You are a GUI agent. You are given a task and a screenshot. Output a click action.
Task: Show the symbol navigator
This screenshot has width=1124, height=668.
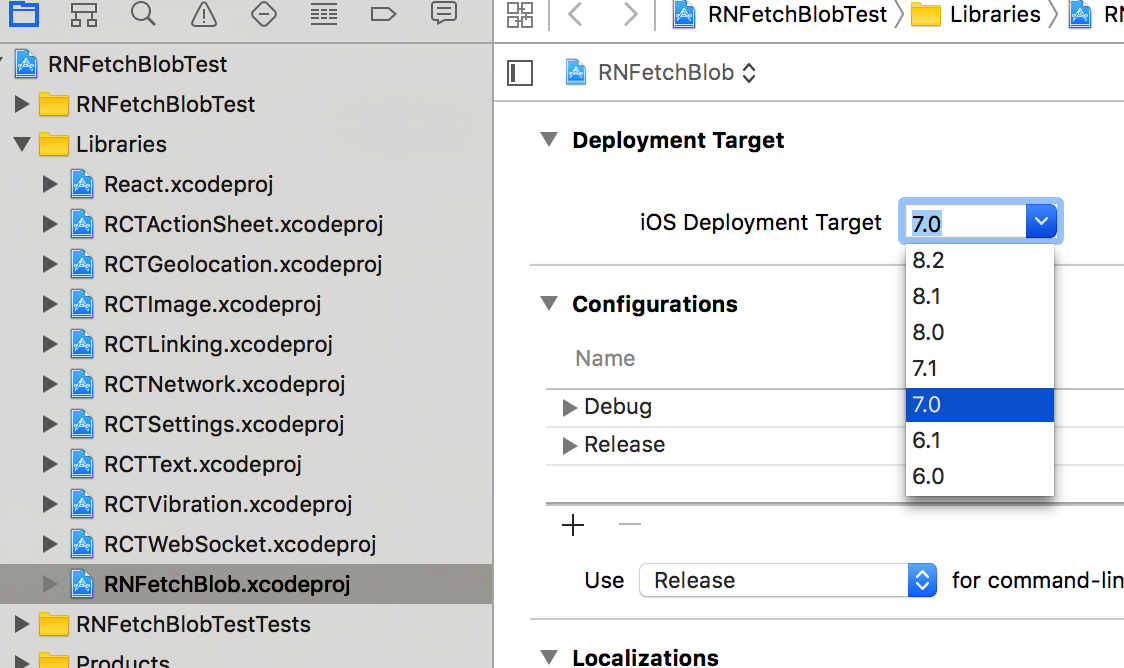point(84,14)
